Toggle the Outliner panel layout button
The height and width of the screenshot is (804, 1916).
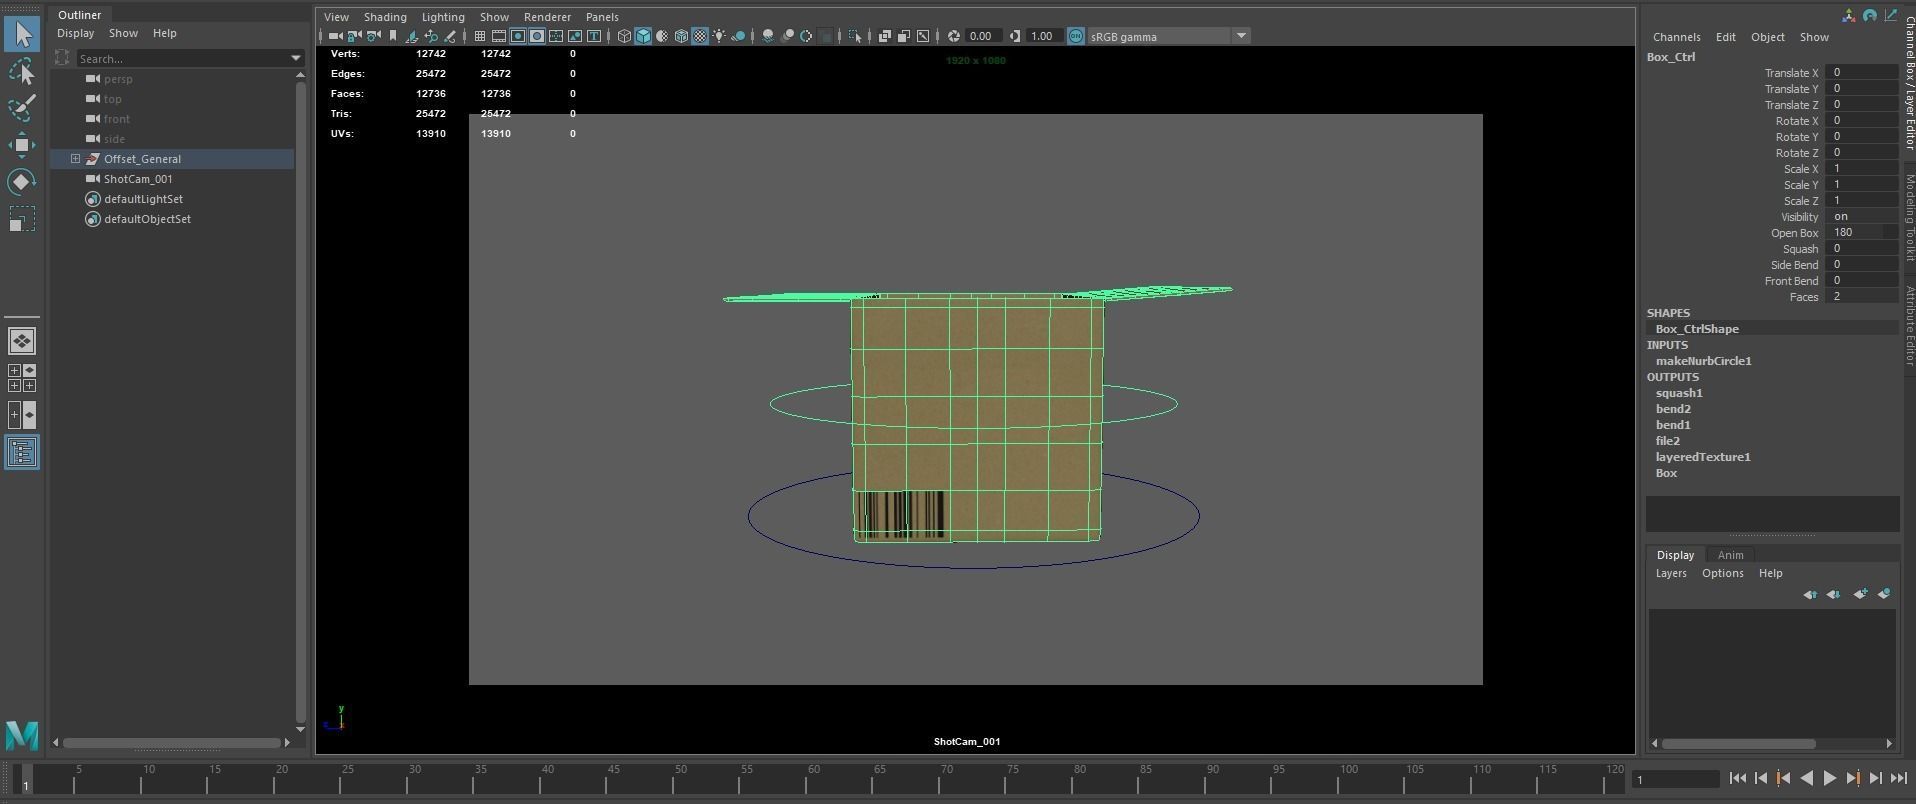(22, 453)
